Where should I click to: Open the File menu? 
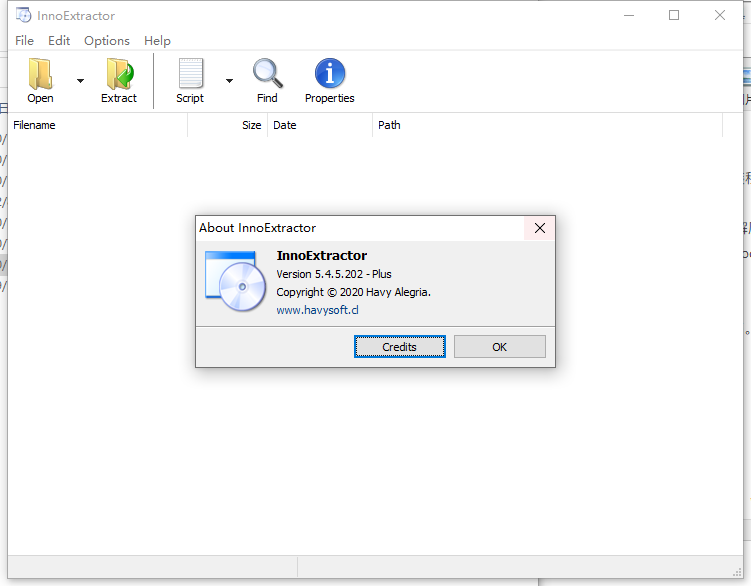click(x=24, y=41)
